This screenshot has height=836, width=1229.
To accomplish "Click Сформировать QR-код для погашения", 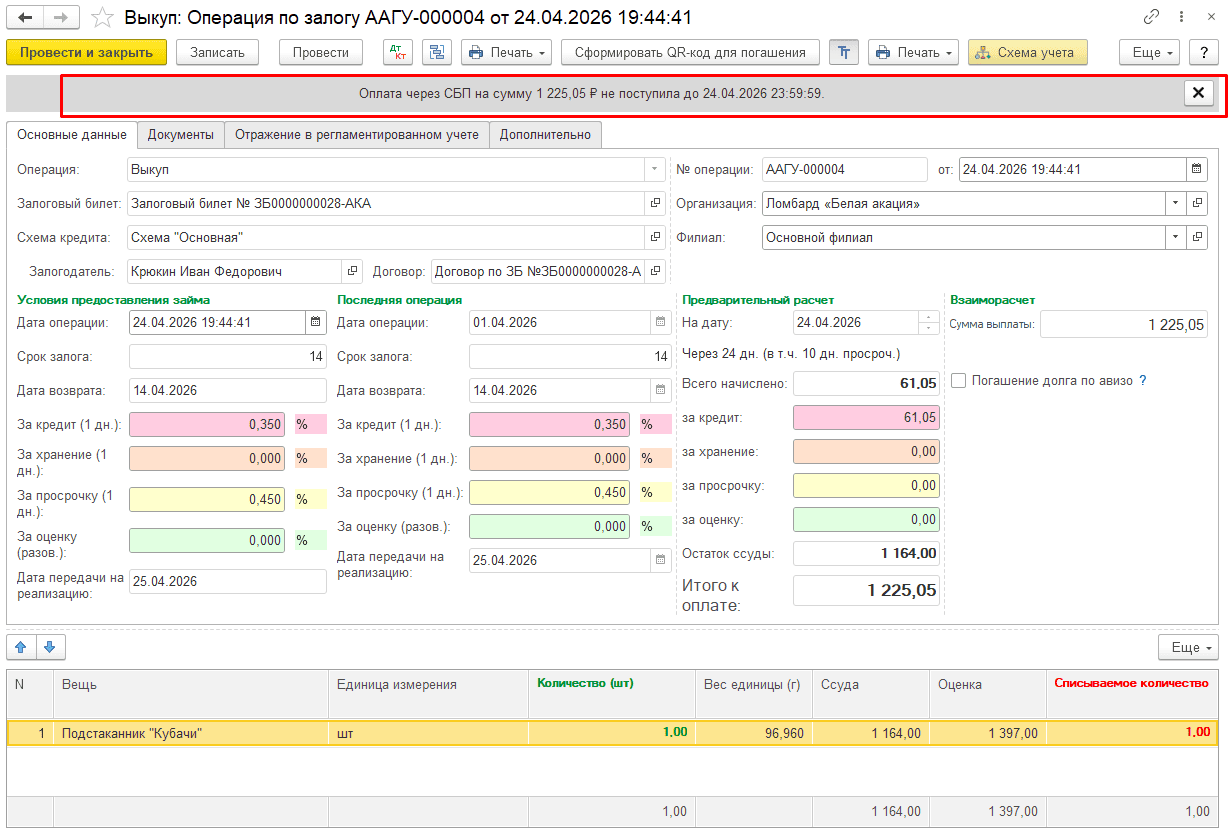I will [690, 52].
